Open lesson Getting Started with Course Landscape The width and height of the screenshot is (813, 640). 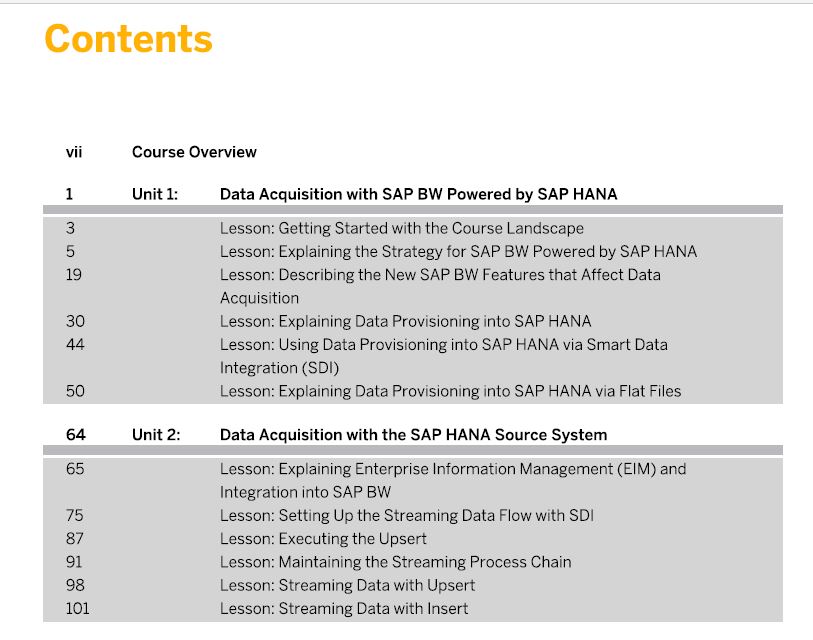[x=401, y=228]
